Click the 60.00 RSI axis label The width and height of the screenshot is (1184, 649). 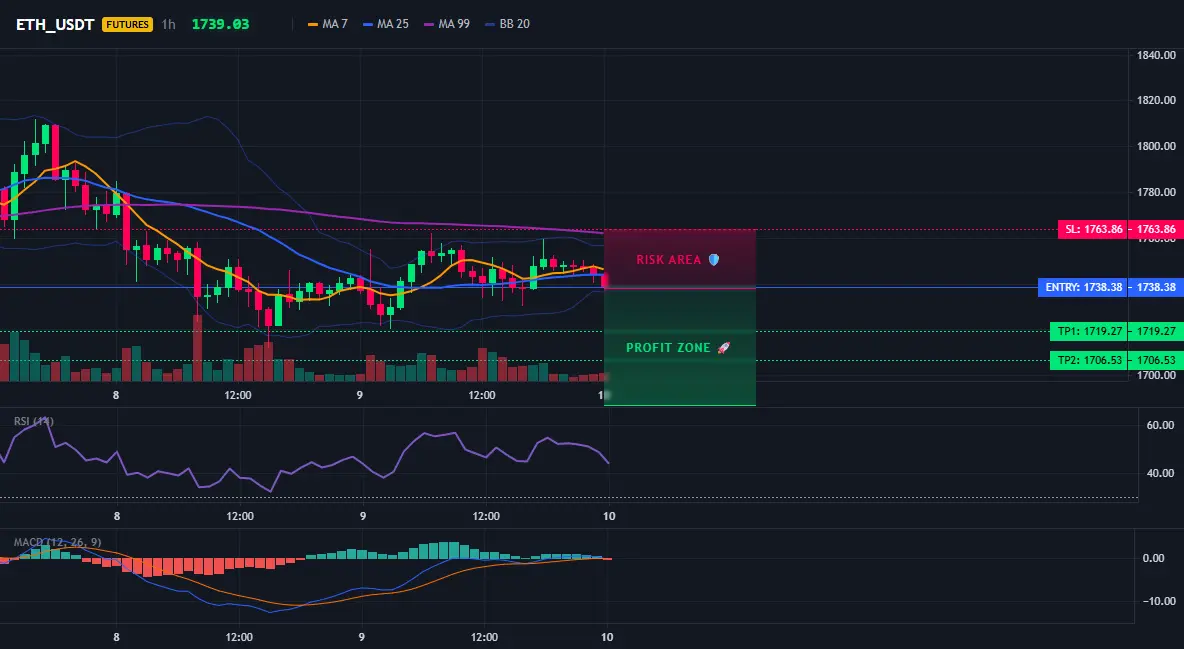click(1160, 425)
